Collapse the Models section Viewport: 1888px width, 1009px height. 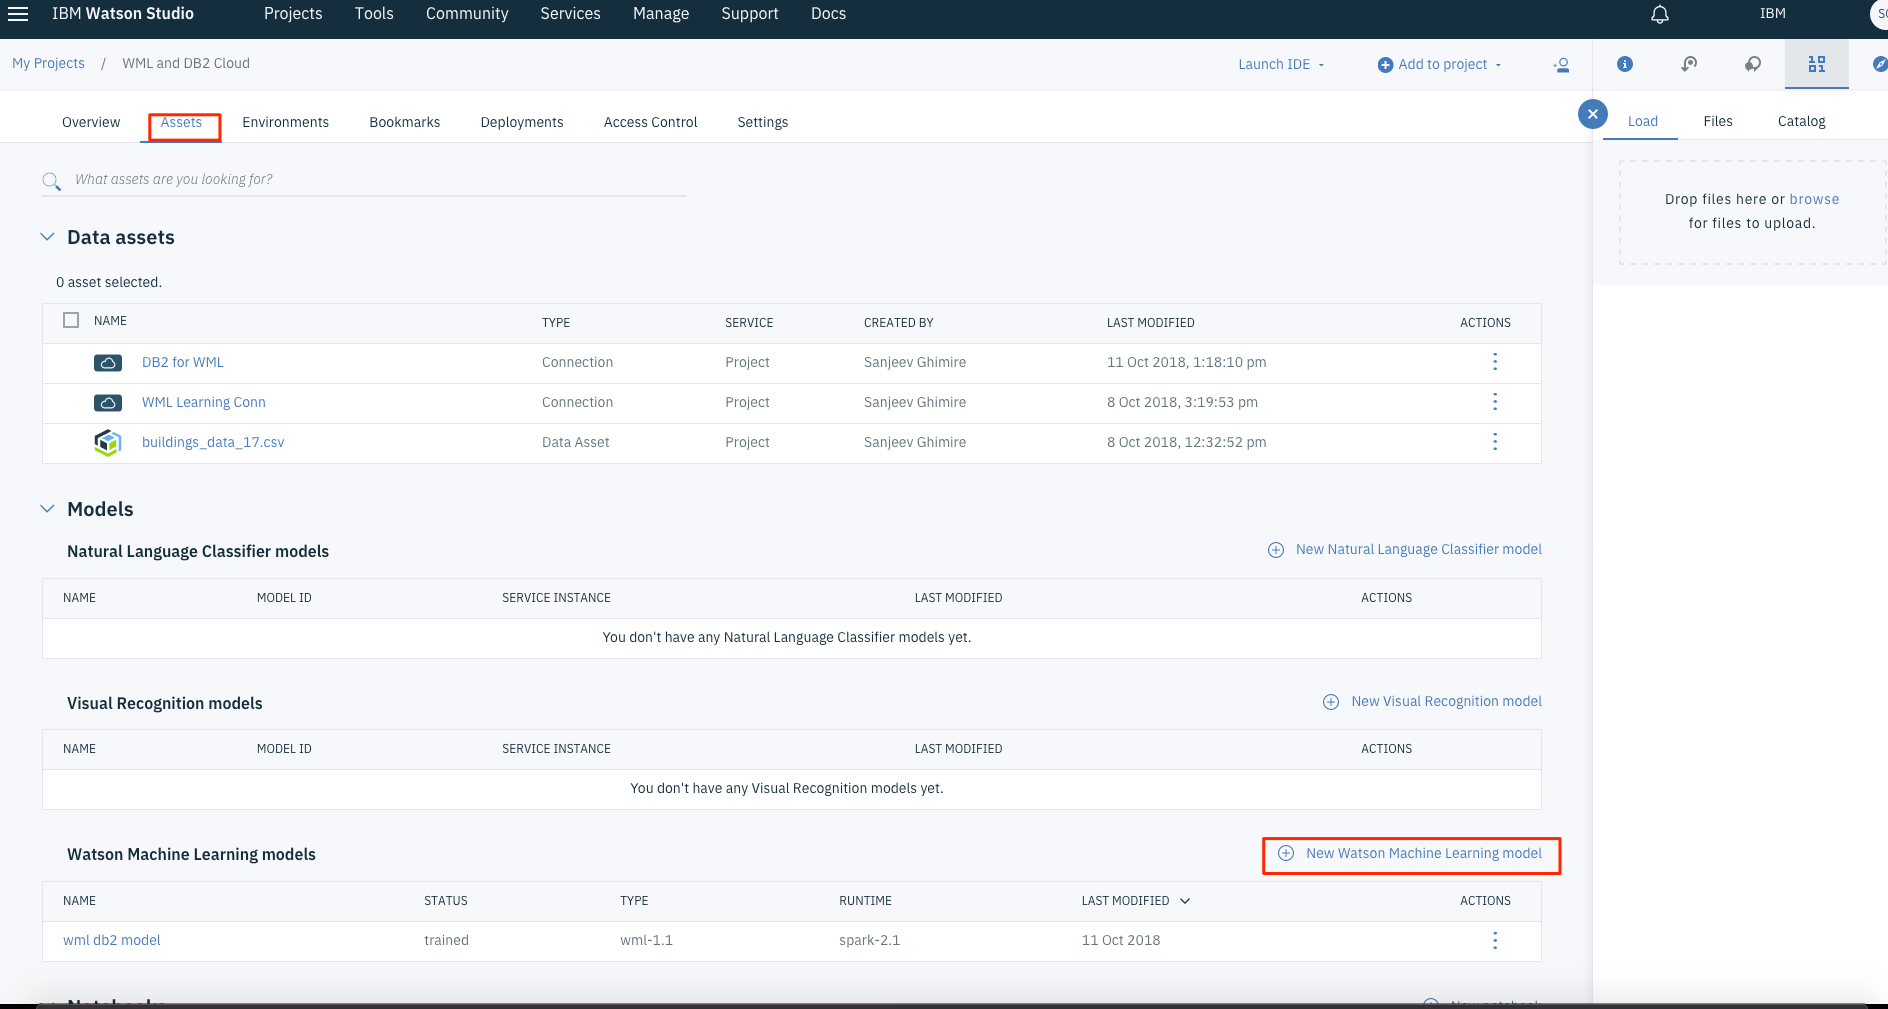[x=47, y=509]
